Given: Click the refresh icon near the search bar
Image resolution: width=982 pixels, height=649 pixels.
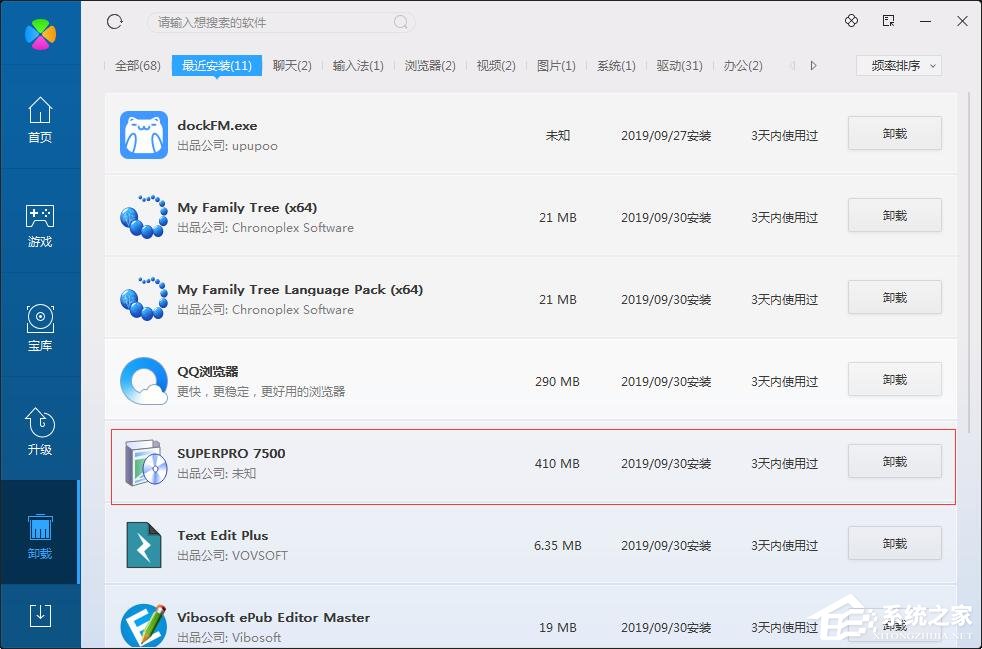Looking at the screenshot, I should (114, 21).
